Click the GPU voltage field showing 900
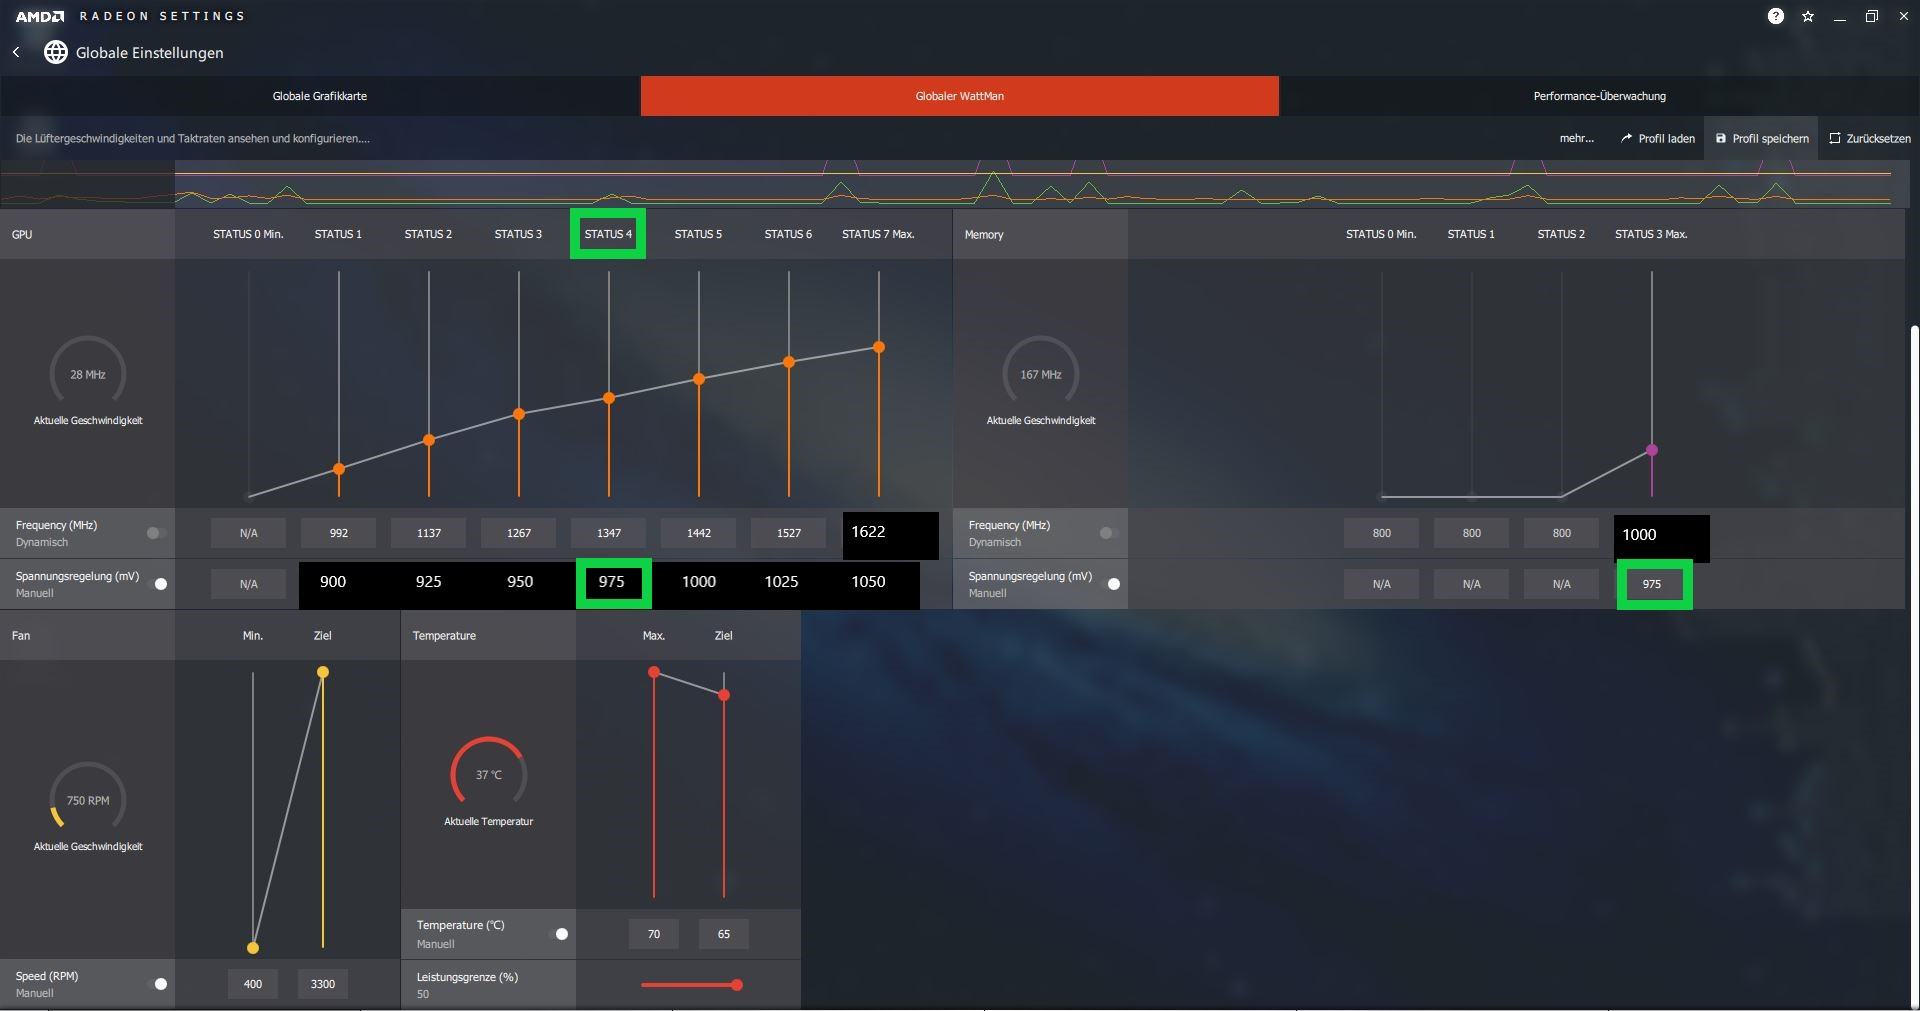 point(333,582)
